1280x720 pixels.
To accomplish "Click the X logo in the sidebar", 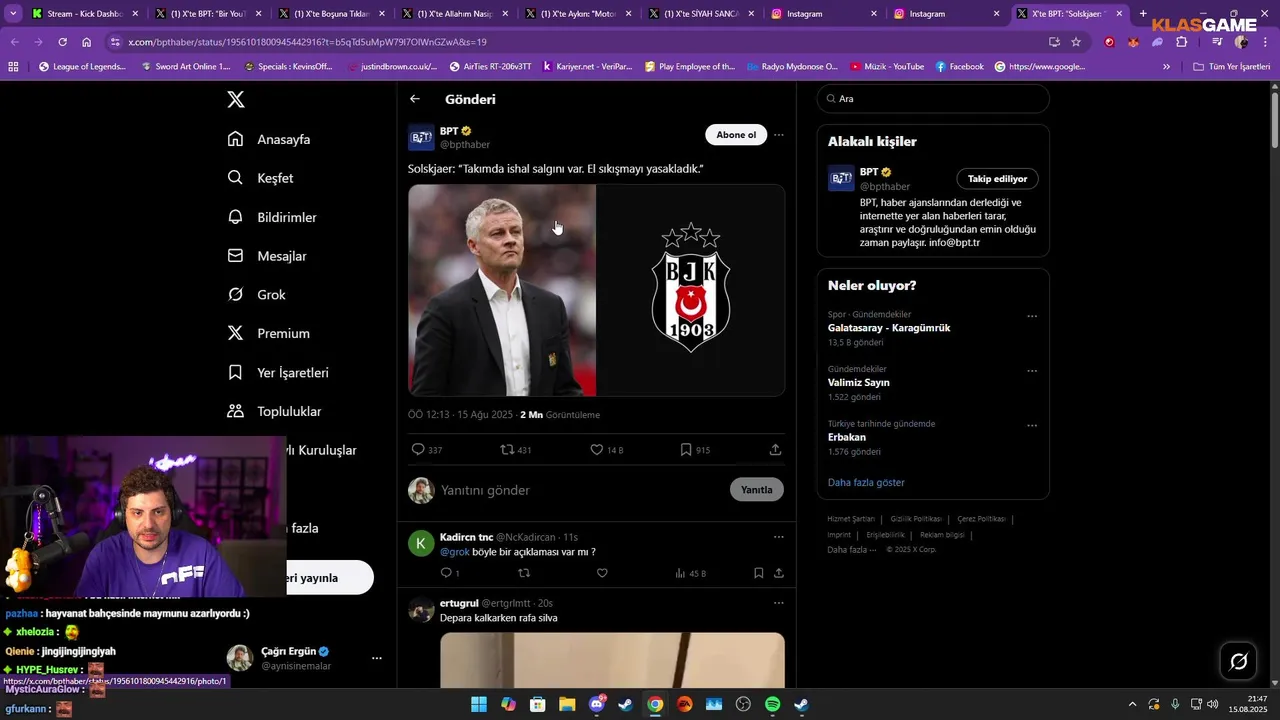I will point(235,99).
